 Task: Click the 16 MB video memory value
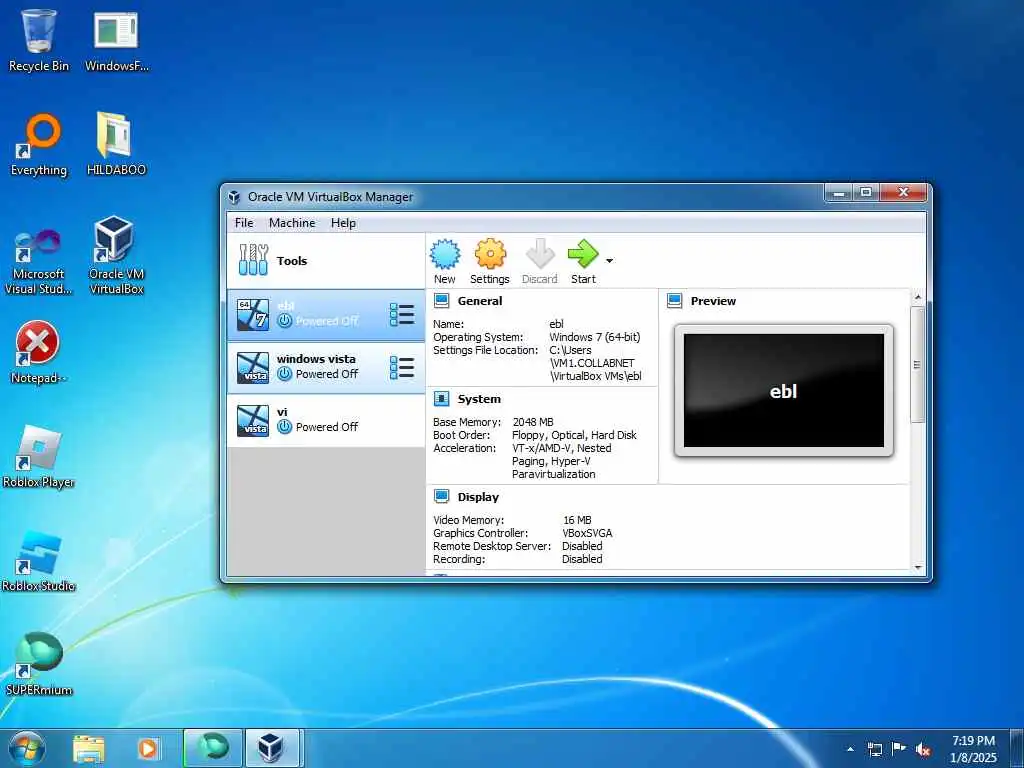[577, 520]
